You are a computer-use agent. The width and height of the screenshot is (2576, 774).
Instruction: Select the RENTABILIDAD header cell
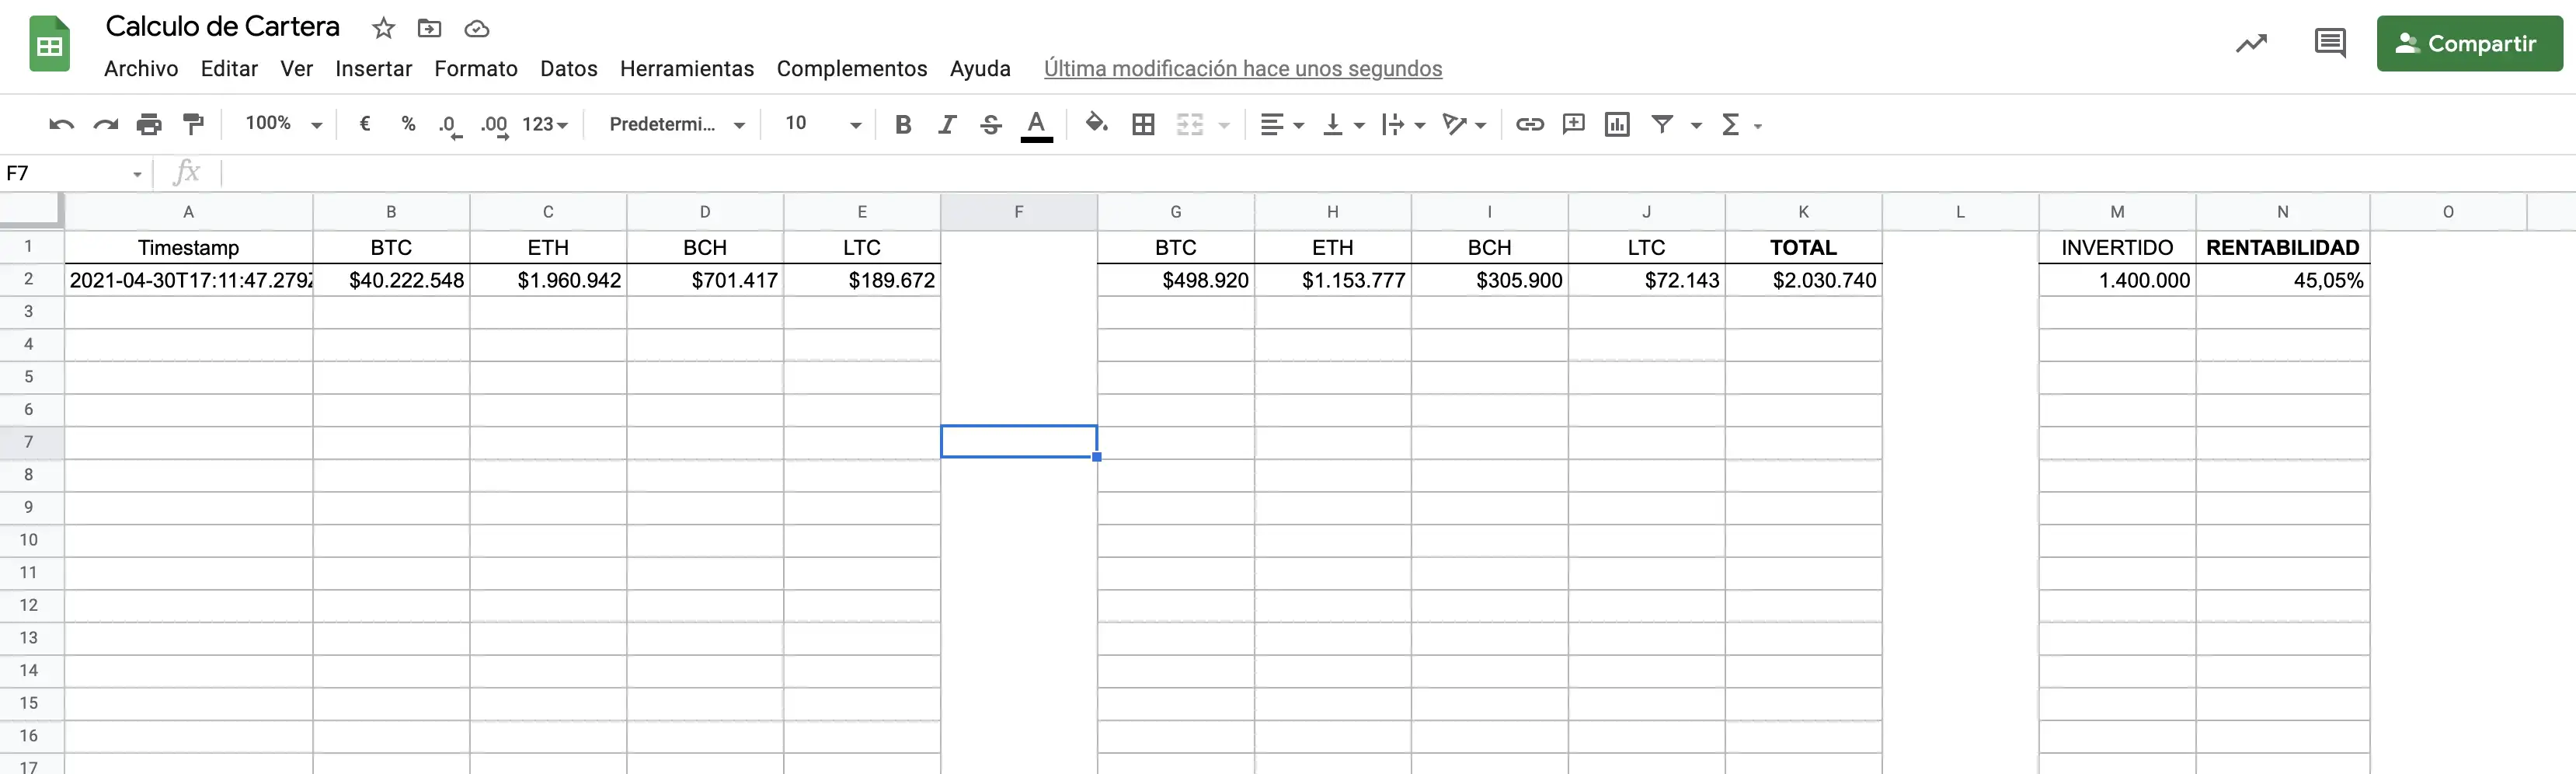point(2282,247)
